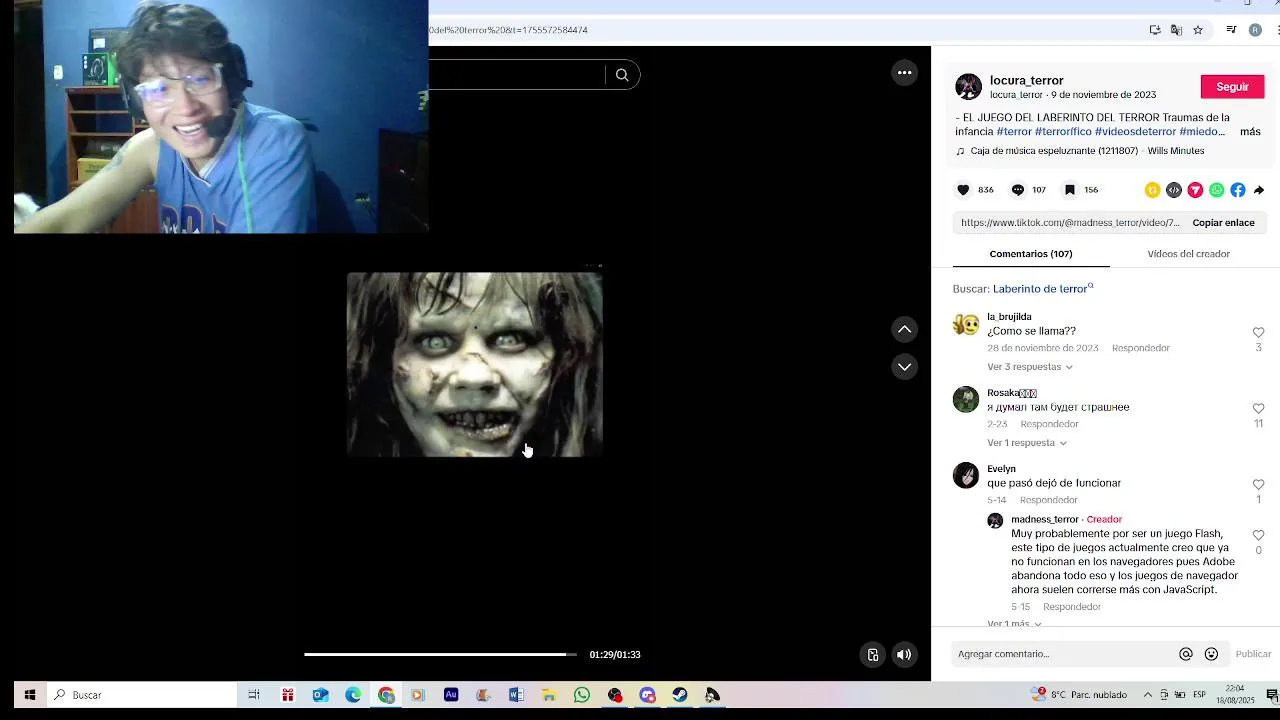Click Publicar to post comment
The width and height of the screenshot is (1280, 720).
click(x=1253, y=654)
